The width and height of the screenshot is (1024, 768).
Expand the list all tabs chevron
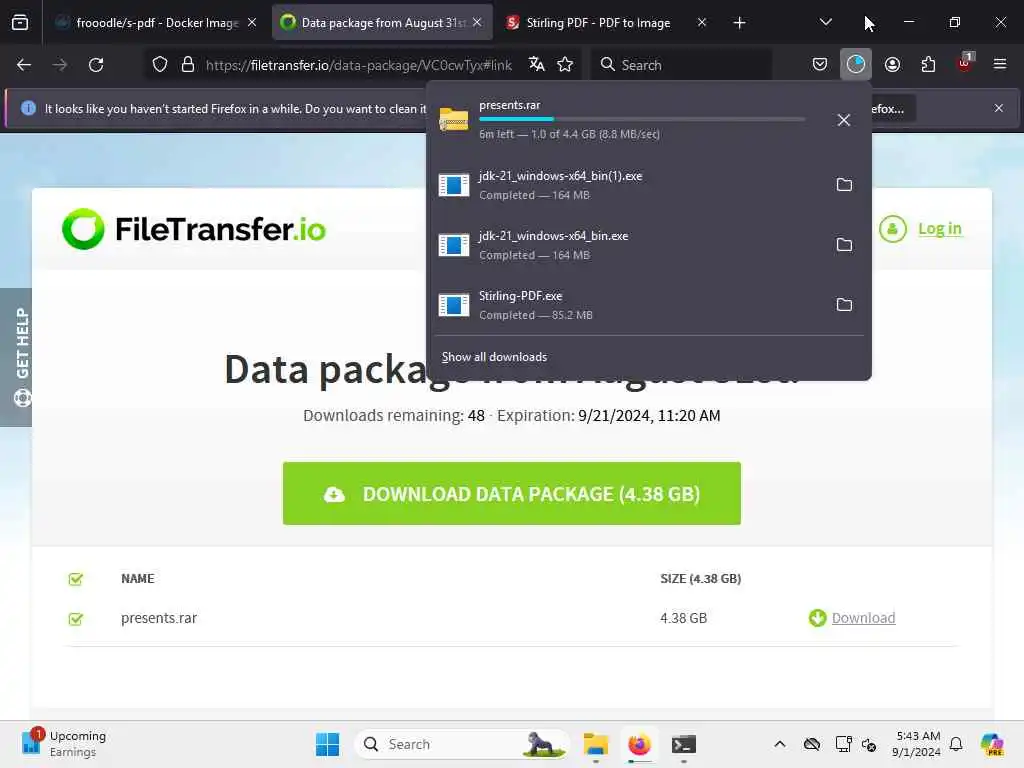tap(825, 23)
